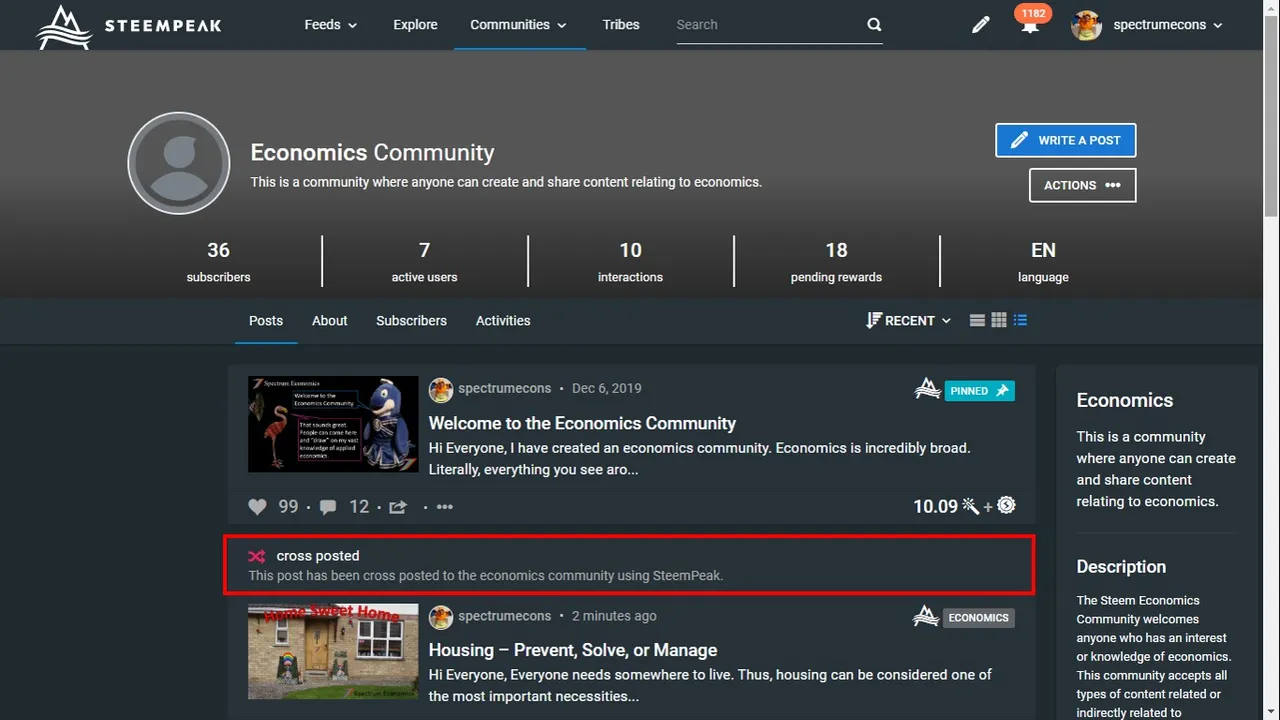
Task: Open the pencil compose icon in header
Action: point(981,25)
